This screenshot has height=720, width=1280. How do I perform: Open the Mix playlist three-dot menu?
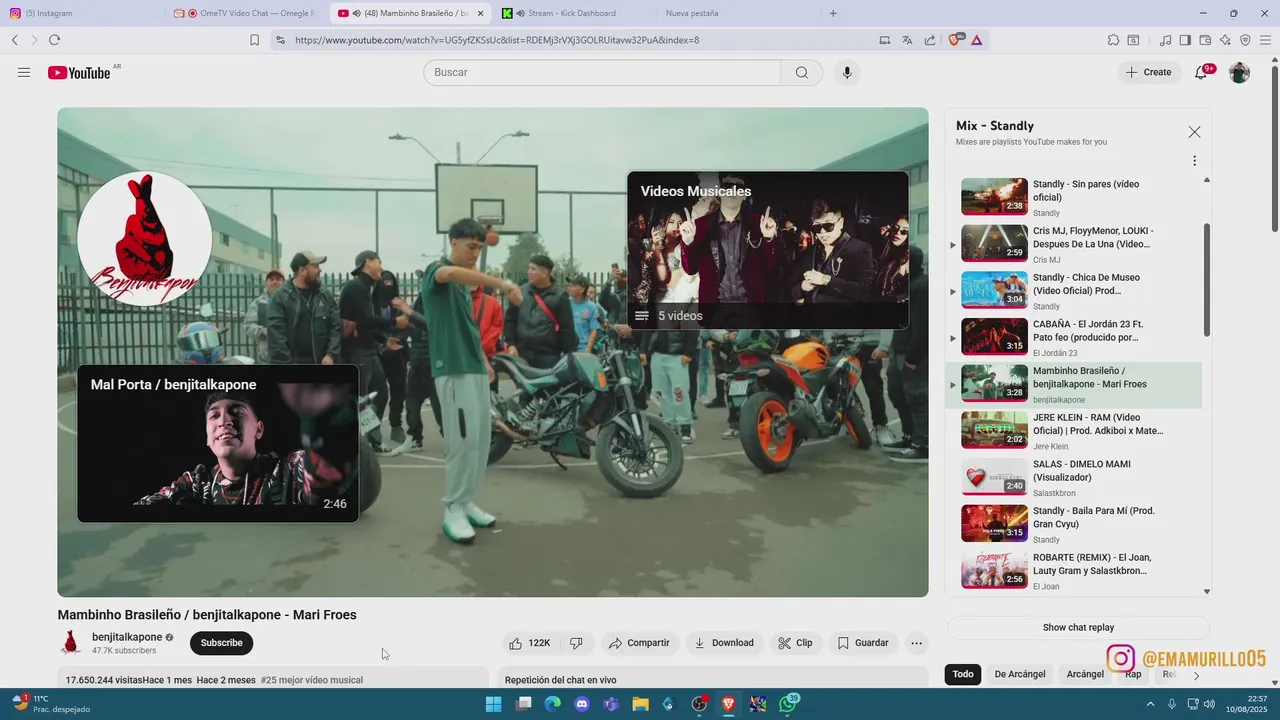pyautogui.click(x=1194, y=161)
